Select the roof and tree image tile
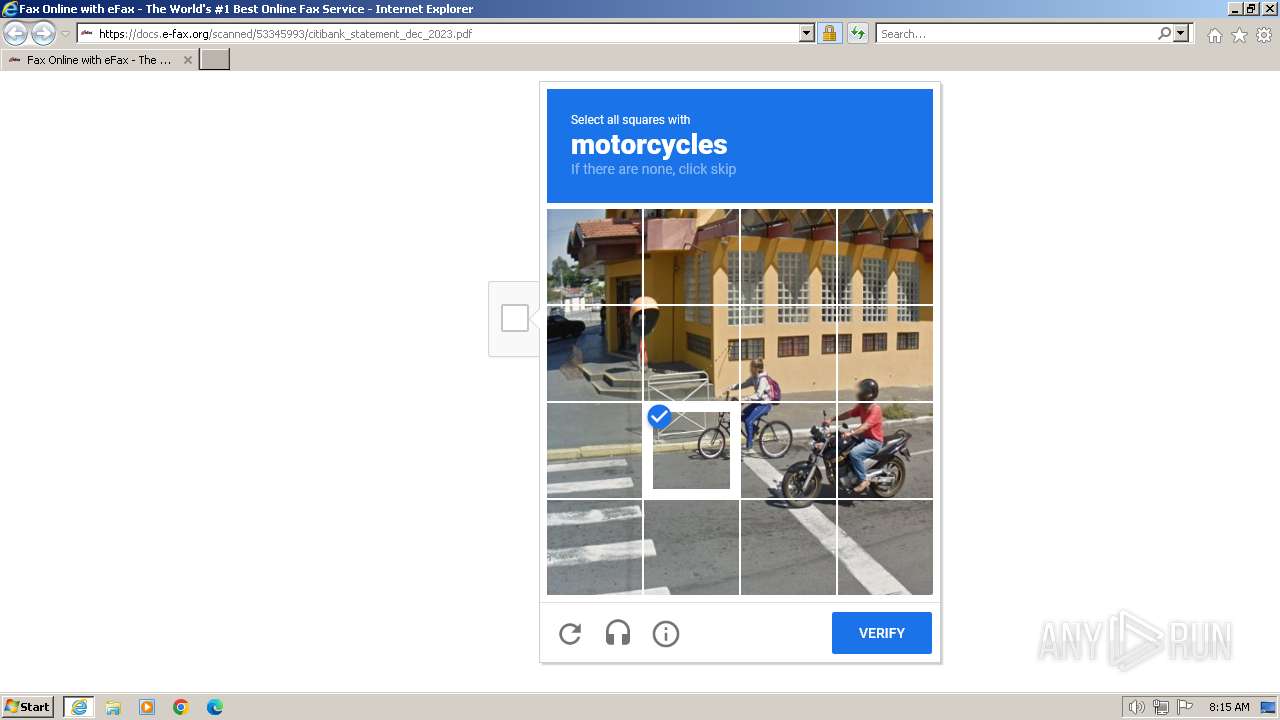The width and height of the screenshot is (1280, 720). click(x=594, y=256)
